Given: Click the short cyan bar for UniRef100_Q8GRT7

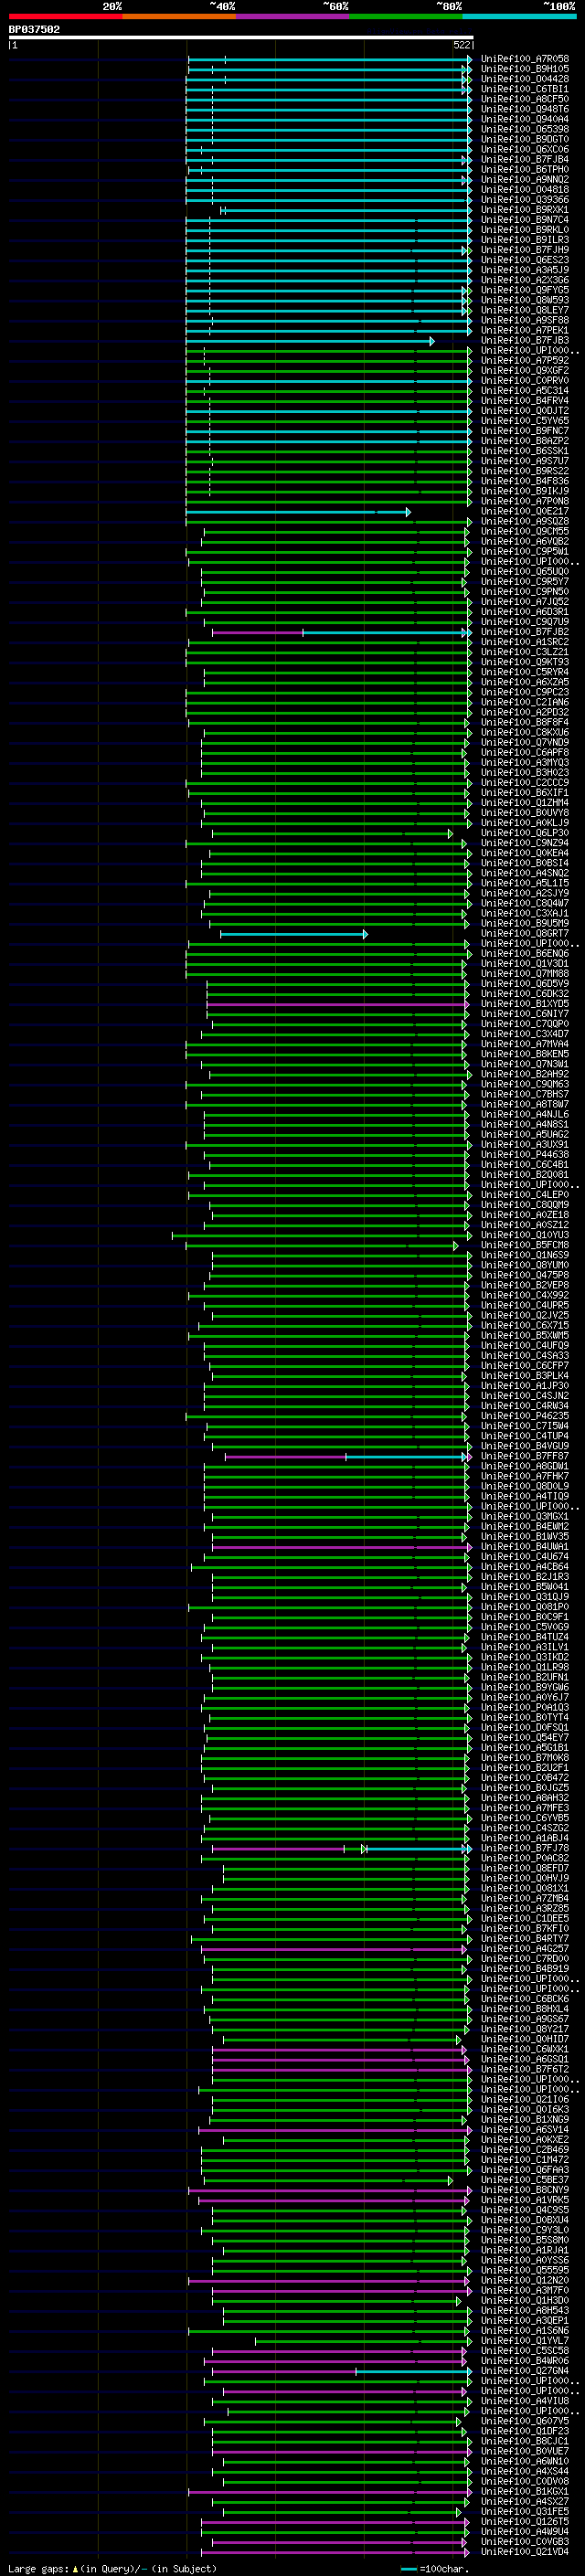Looking at the screenshot, I should pos(294,933).
